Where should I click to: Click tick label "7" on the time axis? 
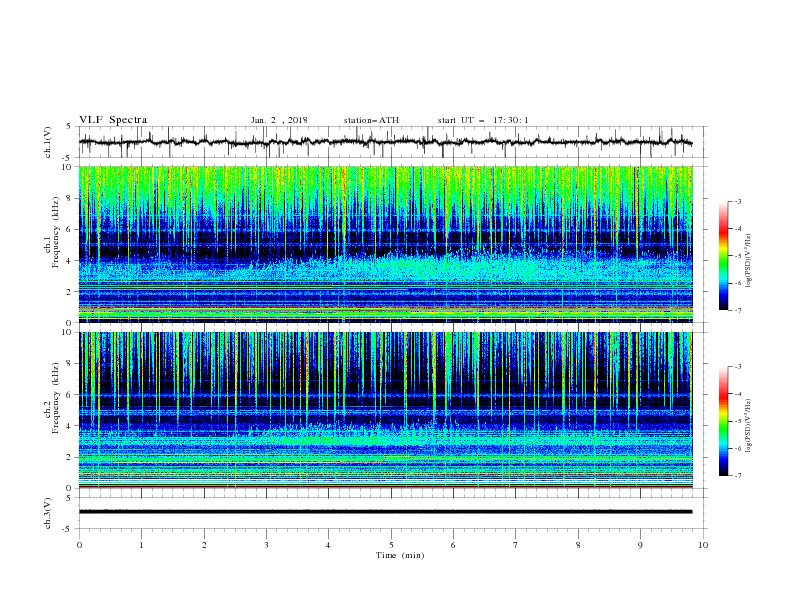(x=516, y=545)
